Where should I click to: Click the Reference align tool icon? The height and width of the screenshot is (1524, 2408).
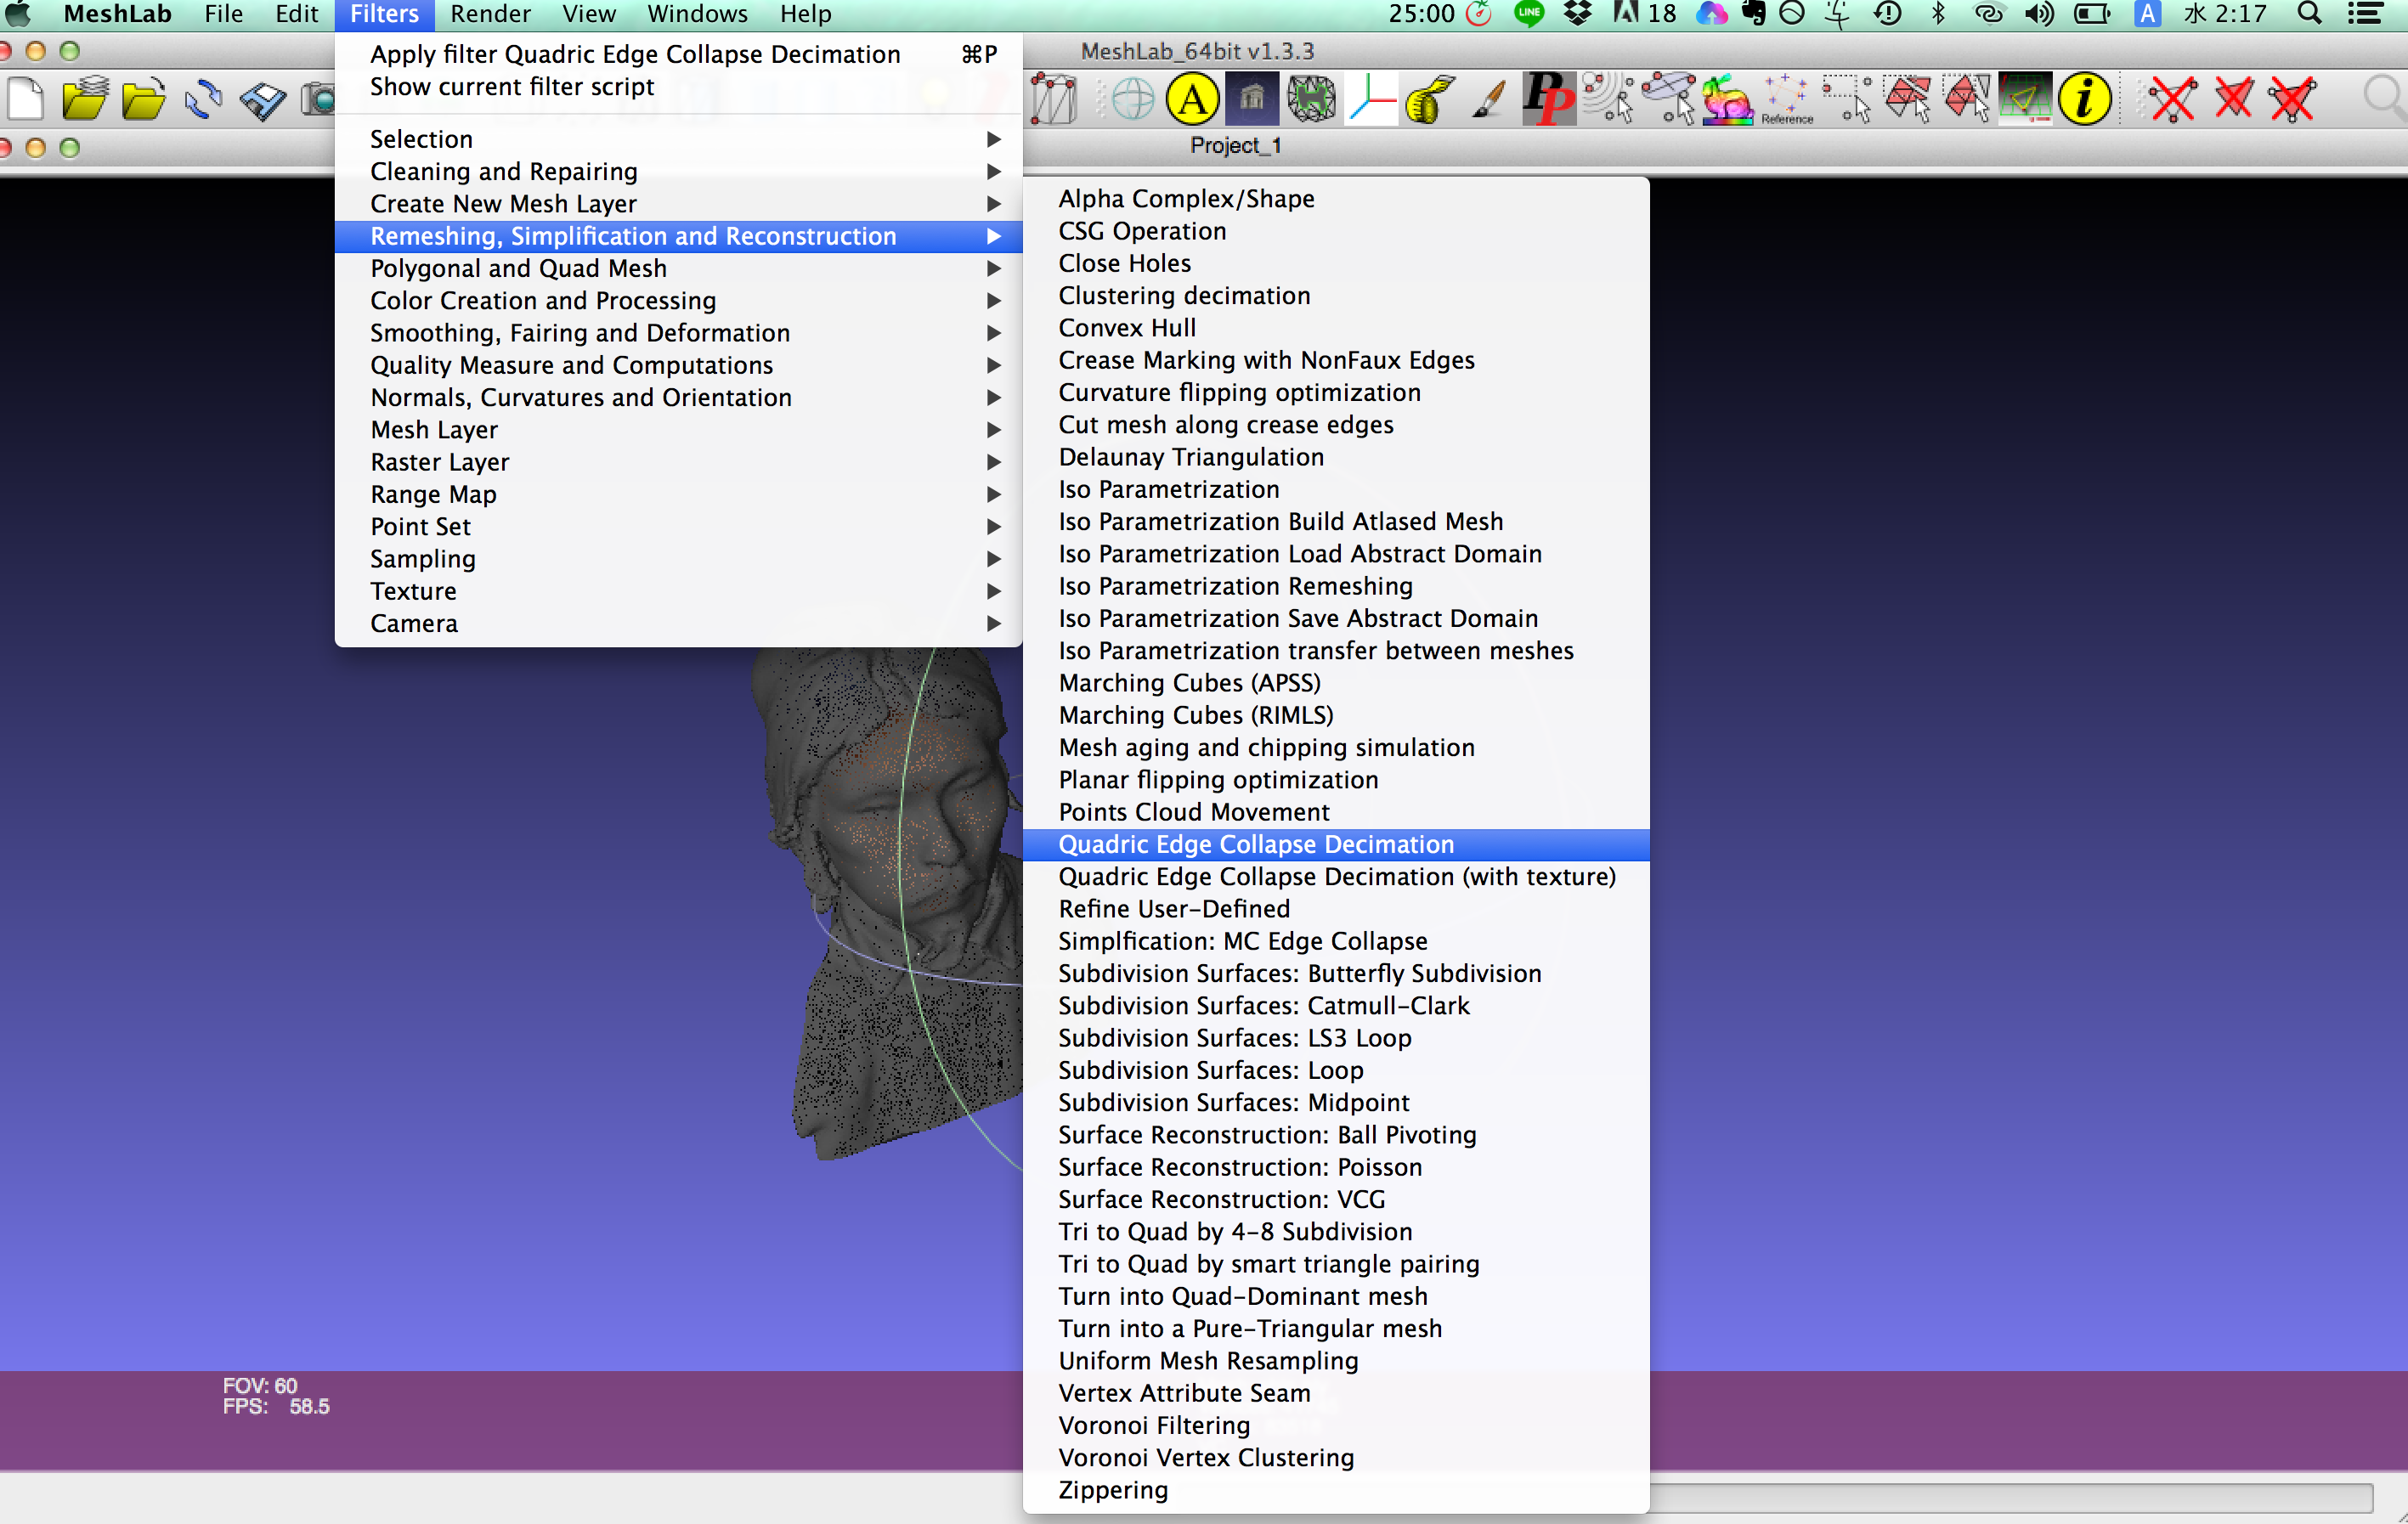pyautogui.click(x=1787, y=99)
